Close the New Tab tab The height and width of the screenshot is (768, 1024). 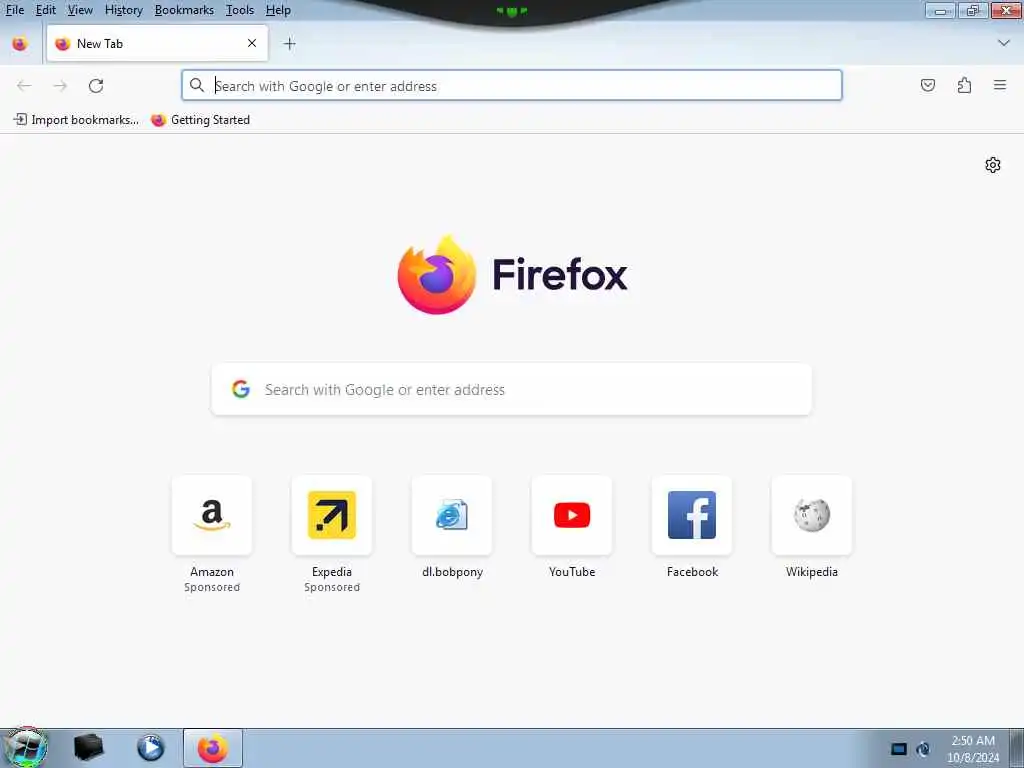click(x=252, y=43)
